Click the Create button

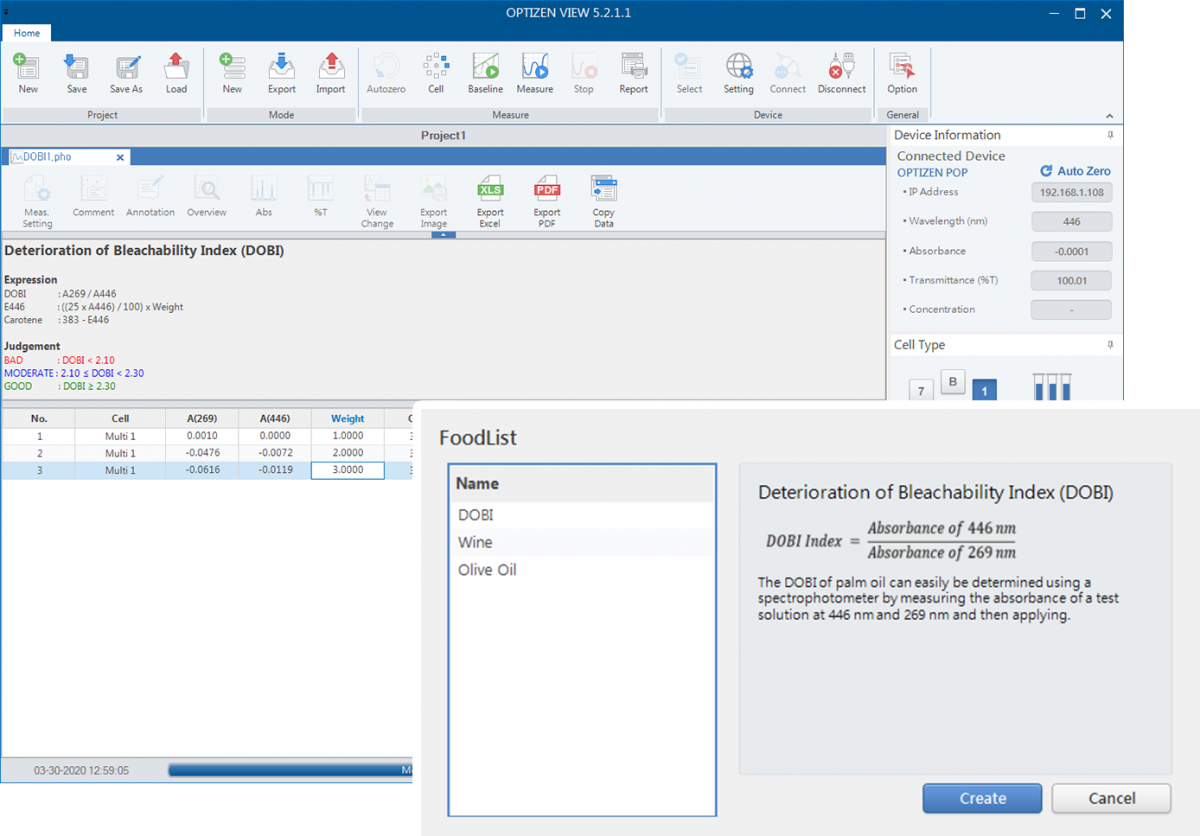[x=982, y=798]
